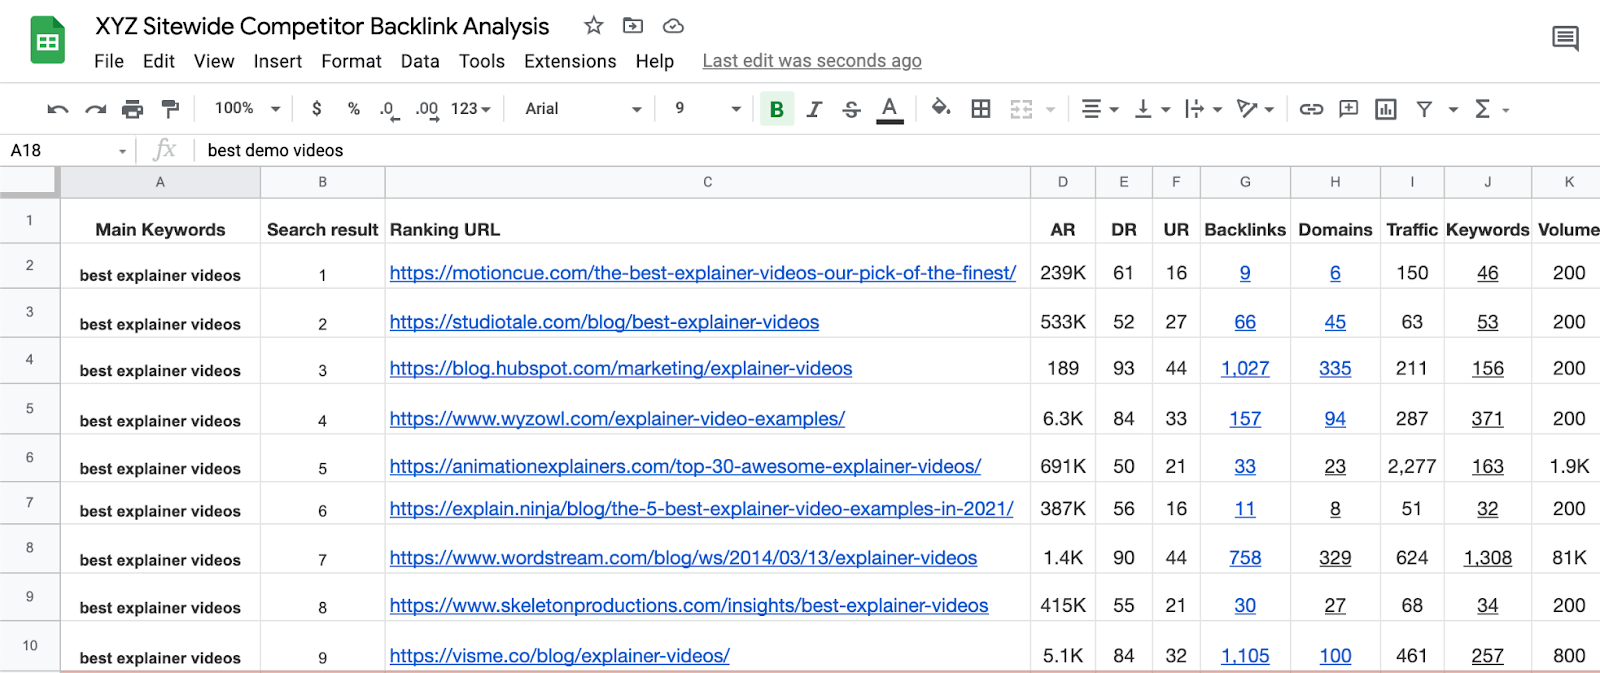Decrease decimal places button .0
This screenshot has width=1600, height=673.
389,110
